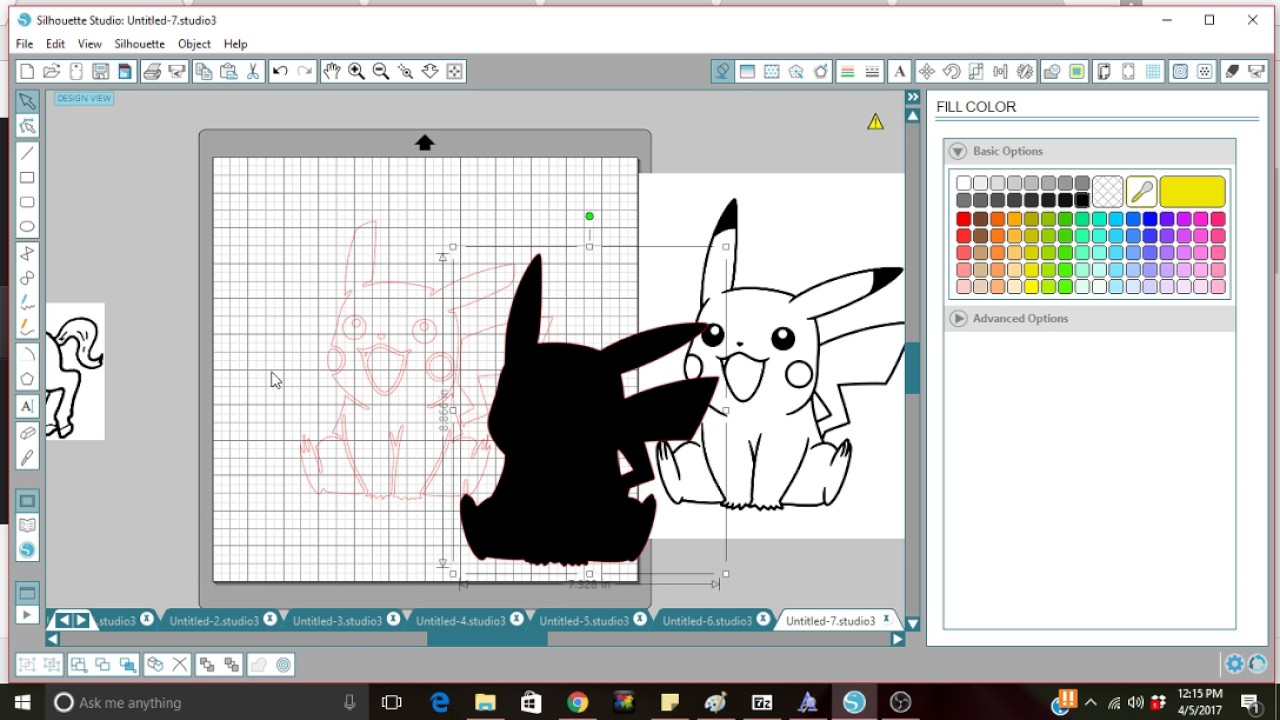The width and height of the screenshot is (1280, 720).
Task: Open File Explorer from the taskbar
Action: coord(485,702)
